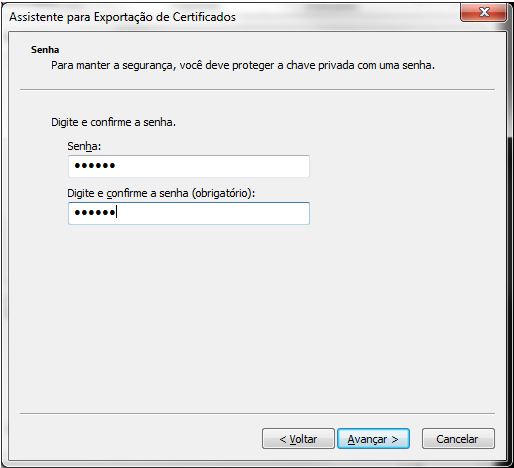Focus the Senha password field
The image size is (514, 468).
(189, 166)
